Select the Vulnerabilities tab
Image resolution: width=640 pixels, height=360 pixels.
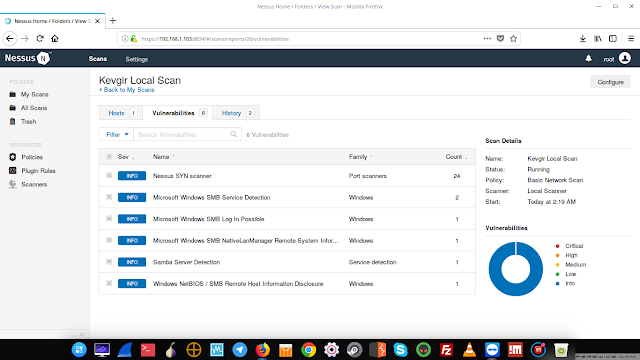(178, 113)
